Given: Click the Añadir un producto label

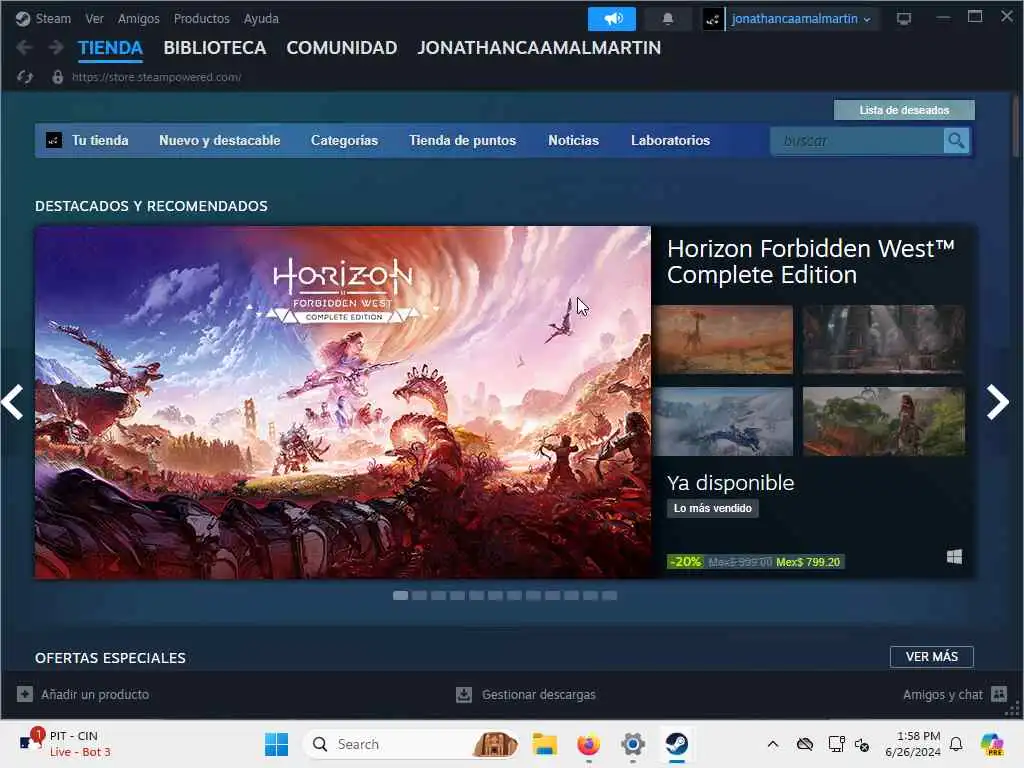Looking at the screenshot, I should (95, 694).
